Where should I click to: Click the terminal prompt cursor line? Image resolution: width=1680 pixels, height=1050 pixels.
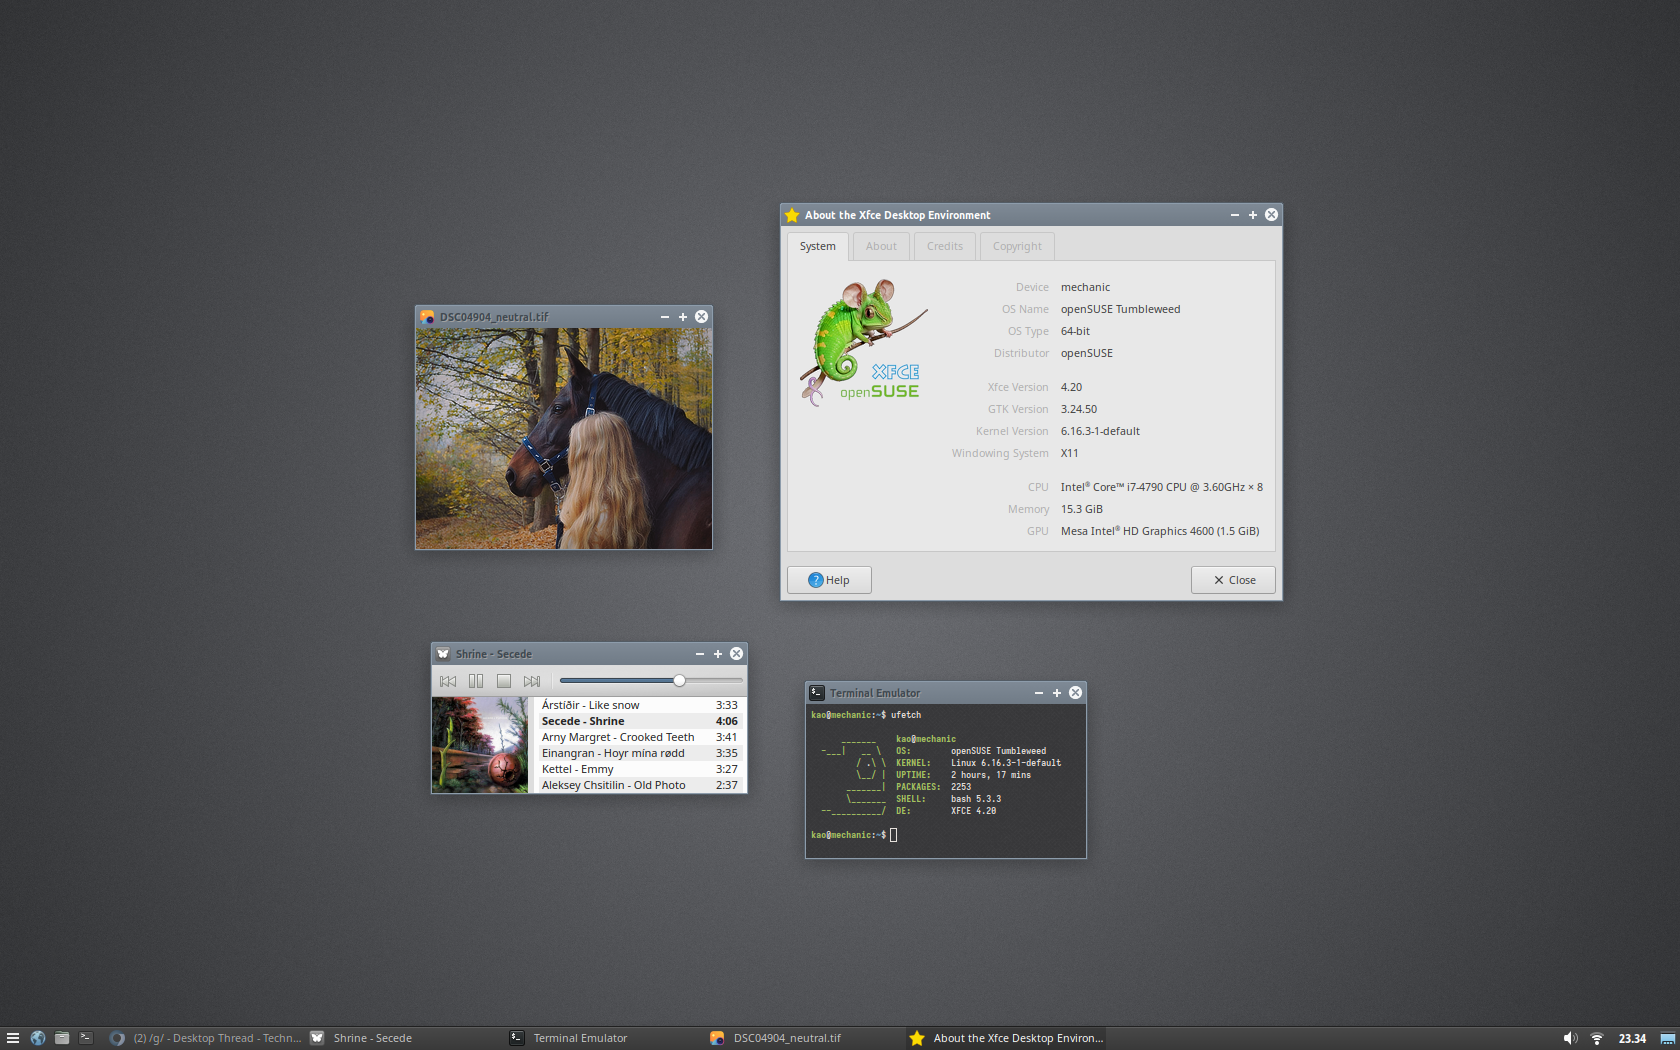click(854, 835)
